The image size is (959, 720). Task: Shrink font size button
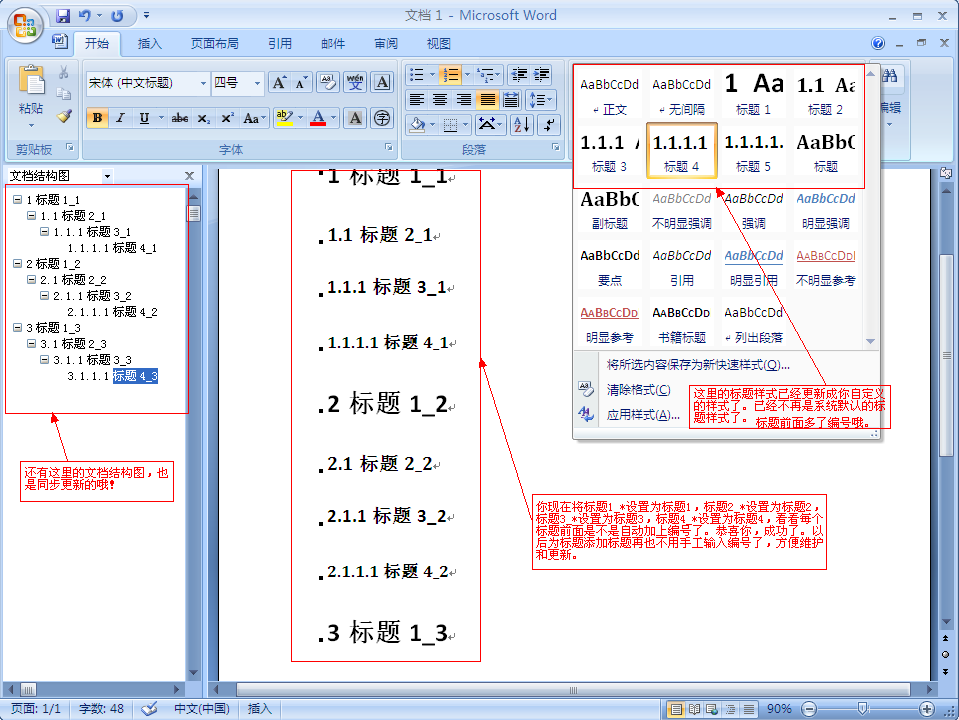[x=301, y=83]
